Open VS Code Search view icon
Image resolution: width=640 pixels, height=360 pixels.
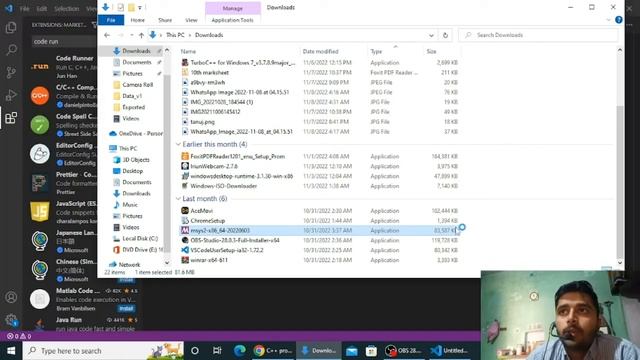(x=11, y=50)
